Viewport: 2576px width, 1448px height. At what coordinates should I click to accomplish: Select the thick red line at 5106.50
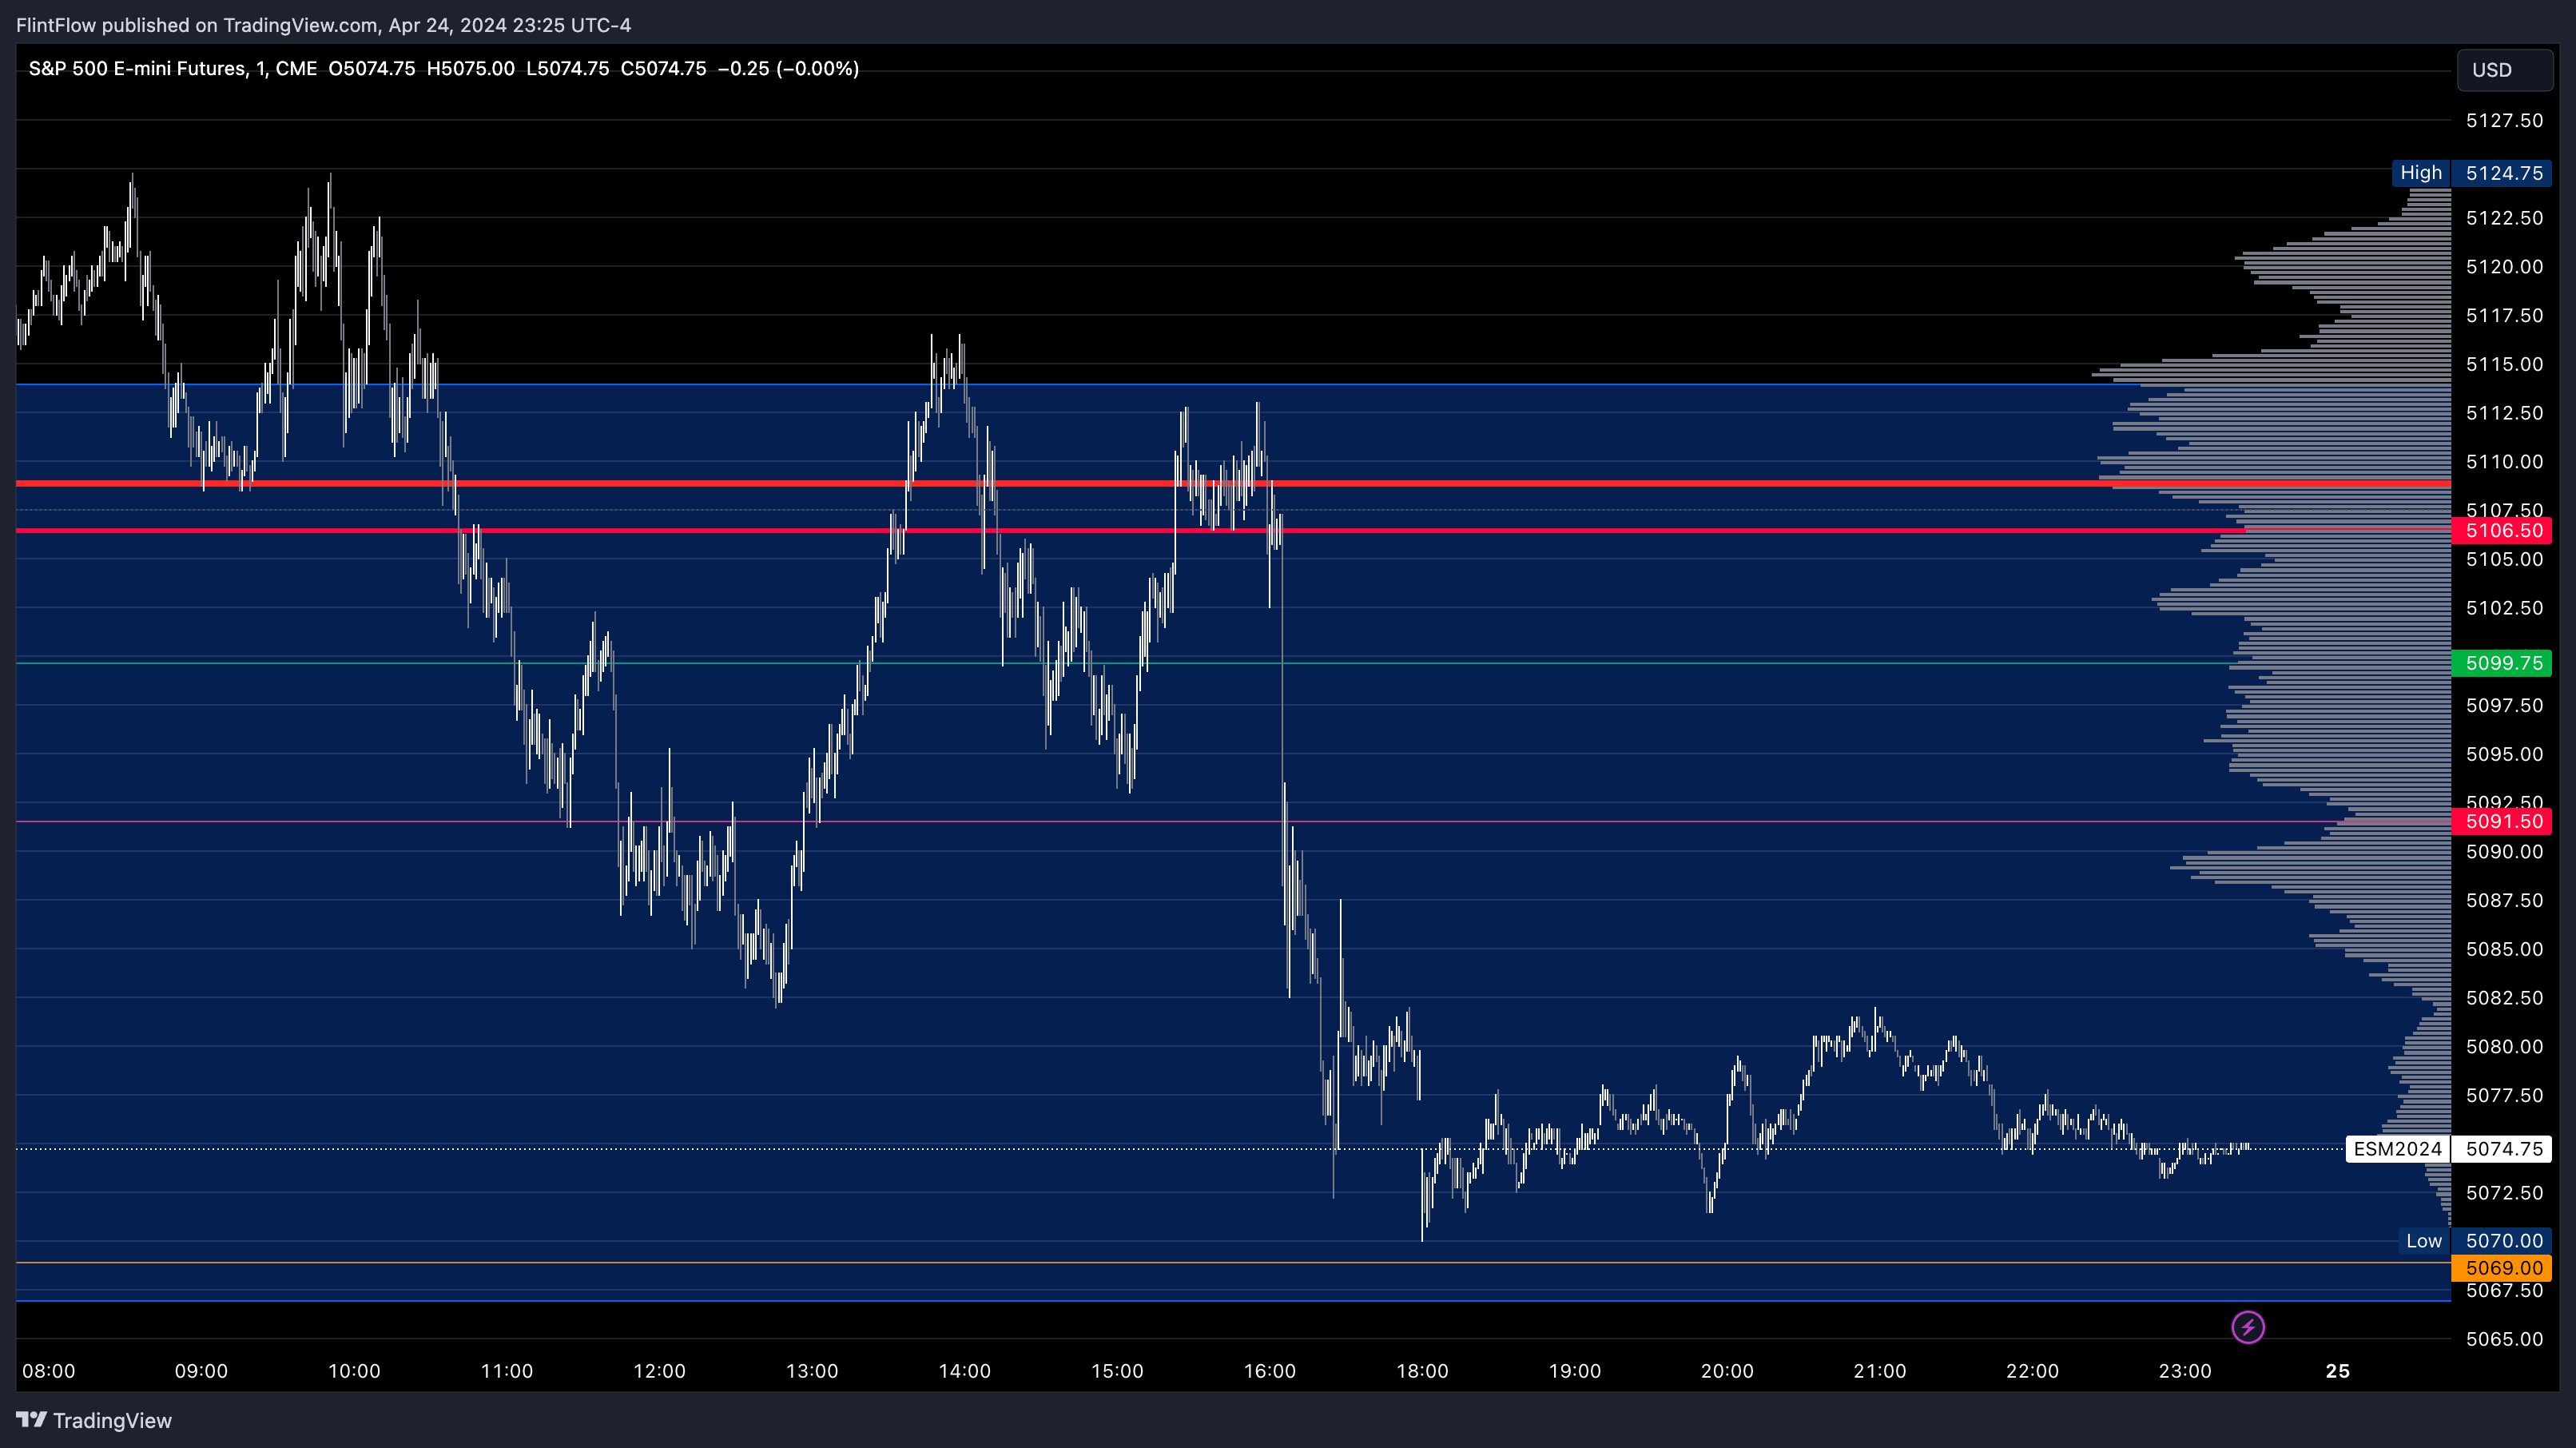click(1233, 531)
